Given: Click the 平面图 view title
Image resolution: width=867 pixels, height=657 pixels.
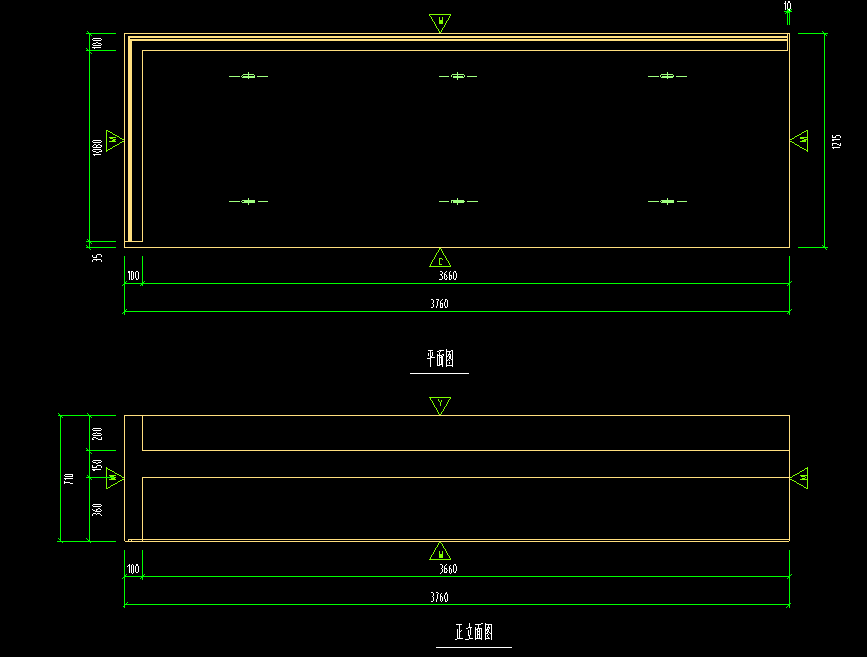Looking at the screenshot, I should point(440,358).
